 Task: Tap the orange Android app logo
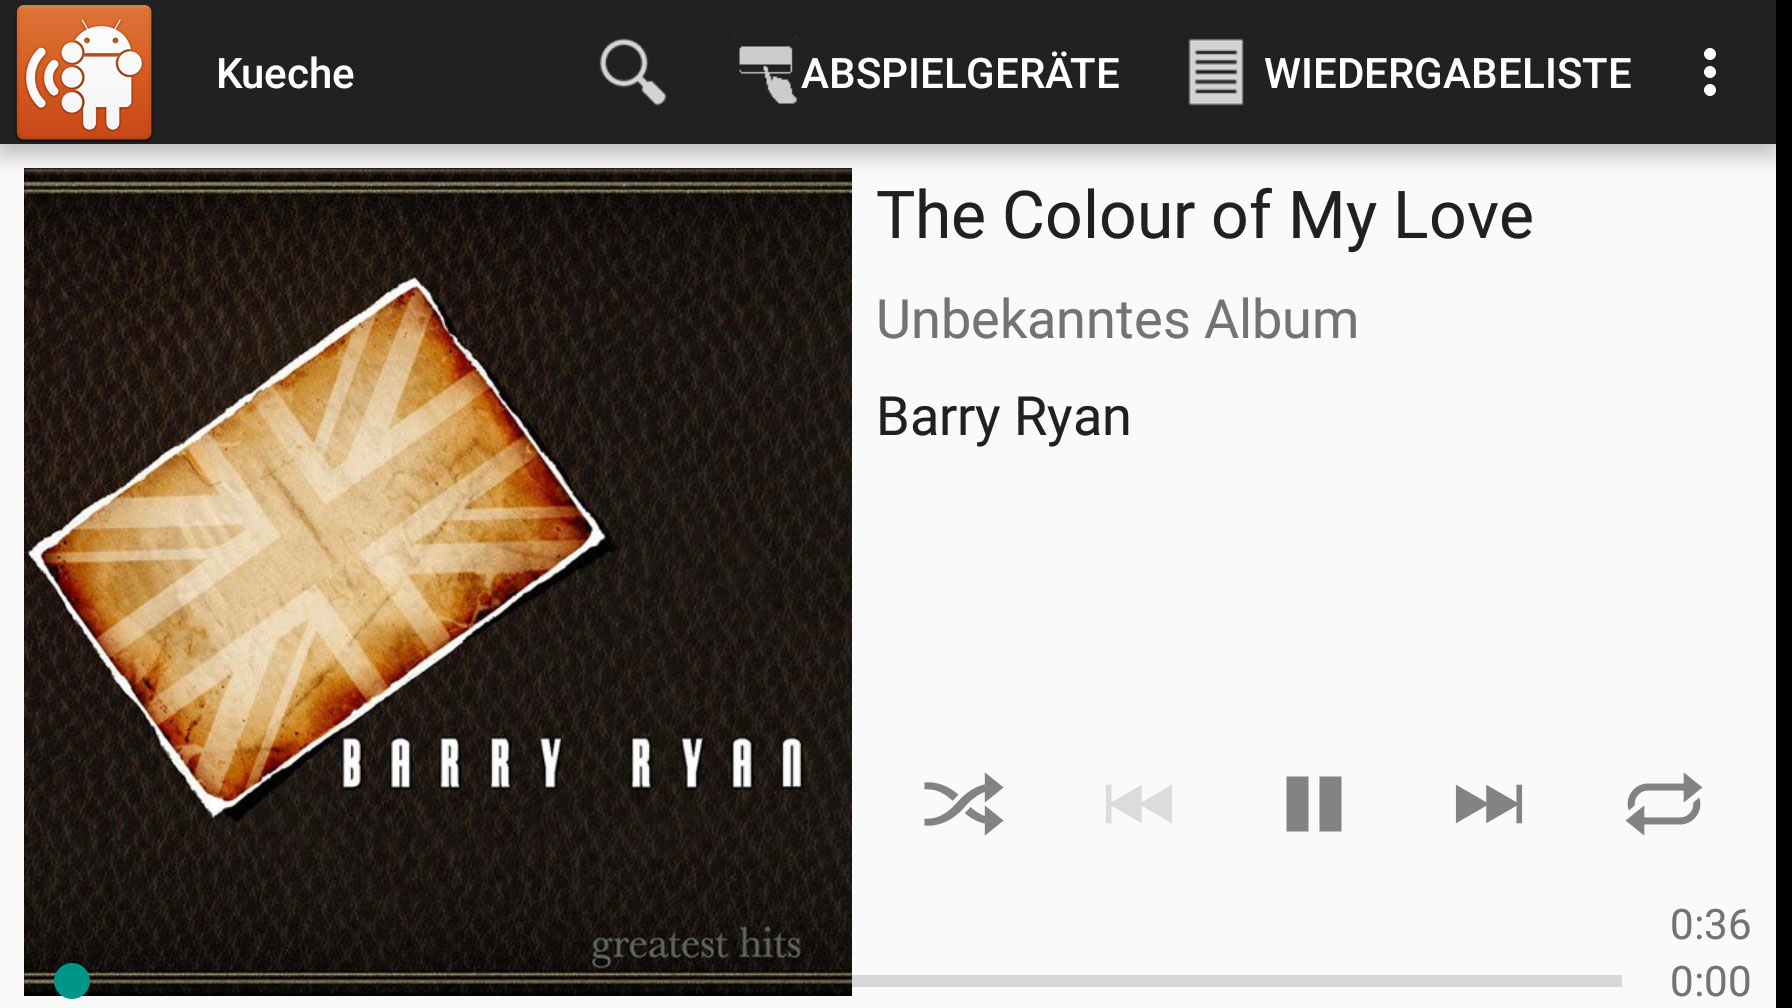84,72
